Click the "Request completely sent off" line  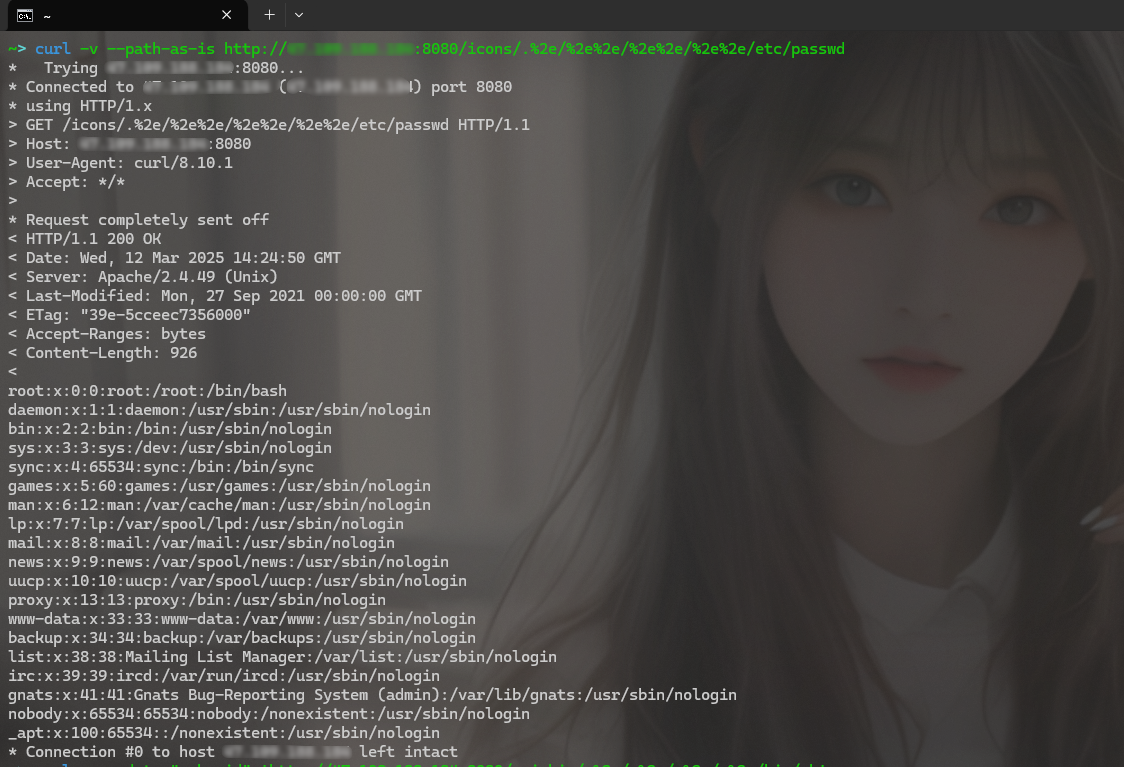[x=138, y=220]
